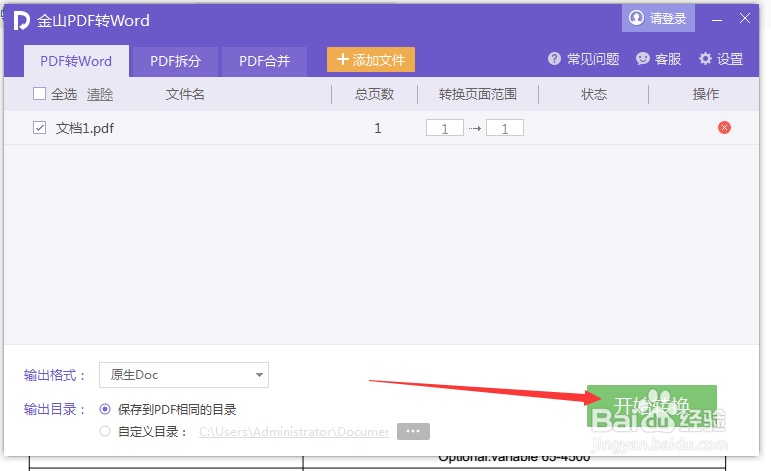Click the 转换页面范围 column header
The image size is (771, 471).
point(477,94)
